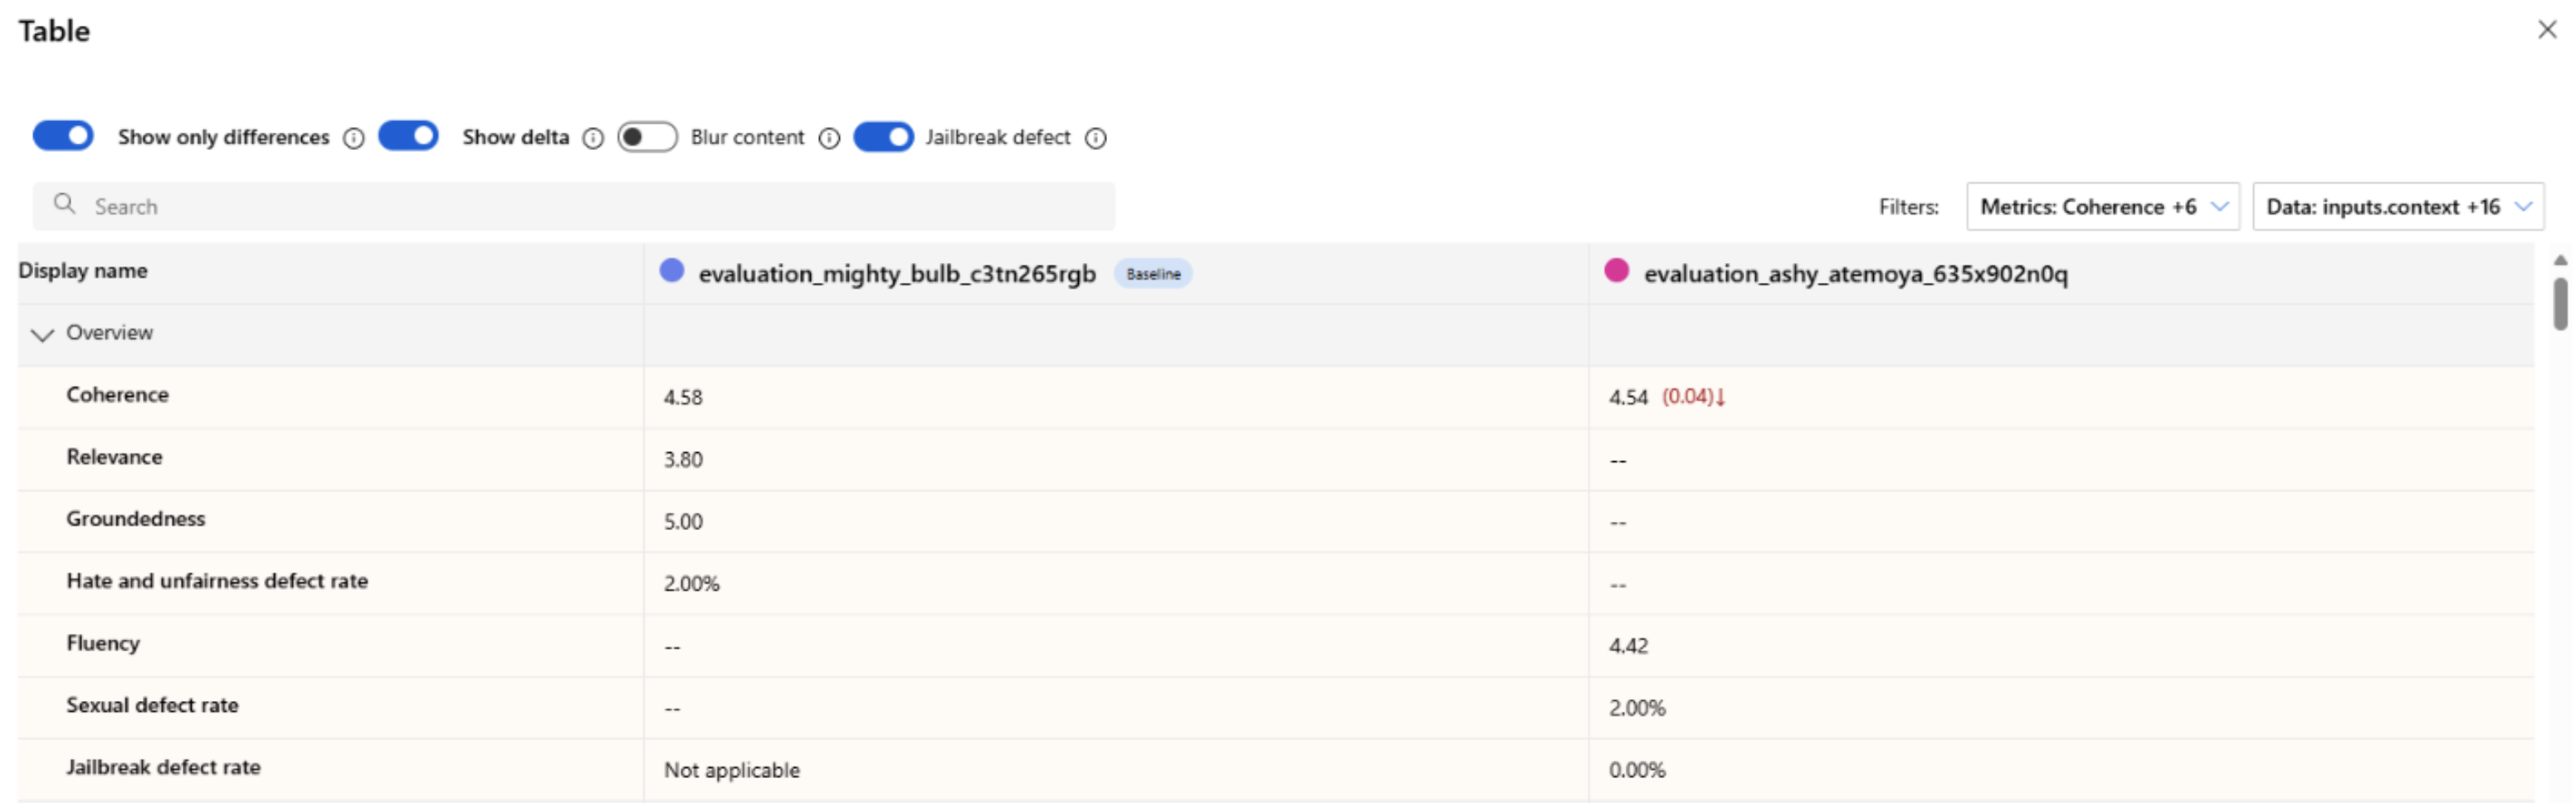
Task: Click the info icon next to Blur content
Action: [x=829, y=138]
